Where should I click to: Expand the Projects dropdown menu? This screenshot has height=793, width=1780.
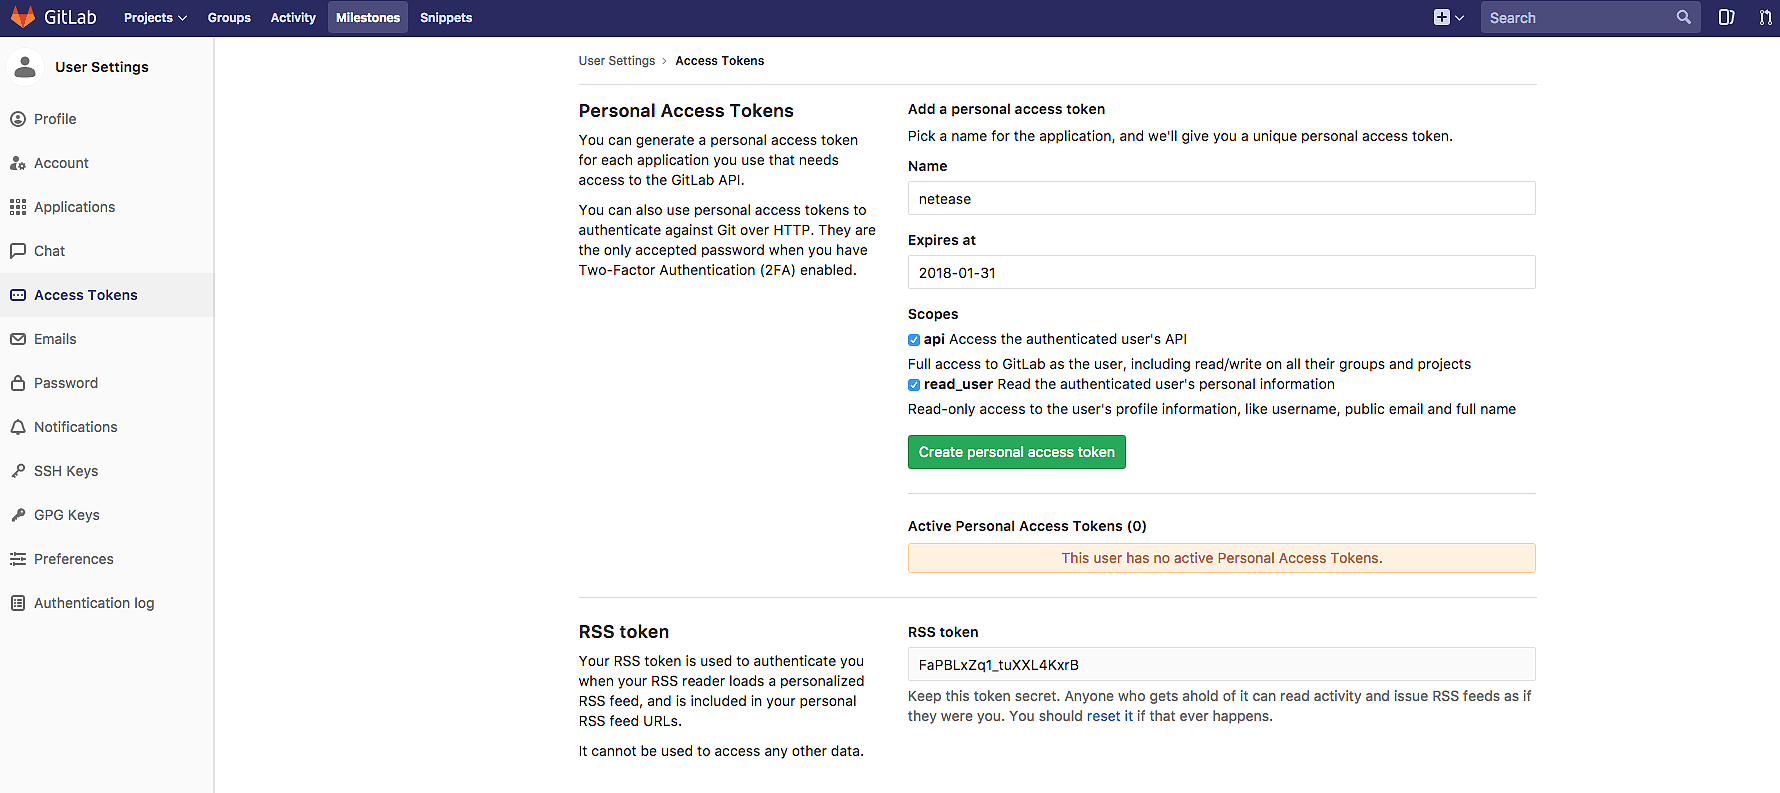pos(155,18)
